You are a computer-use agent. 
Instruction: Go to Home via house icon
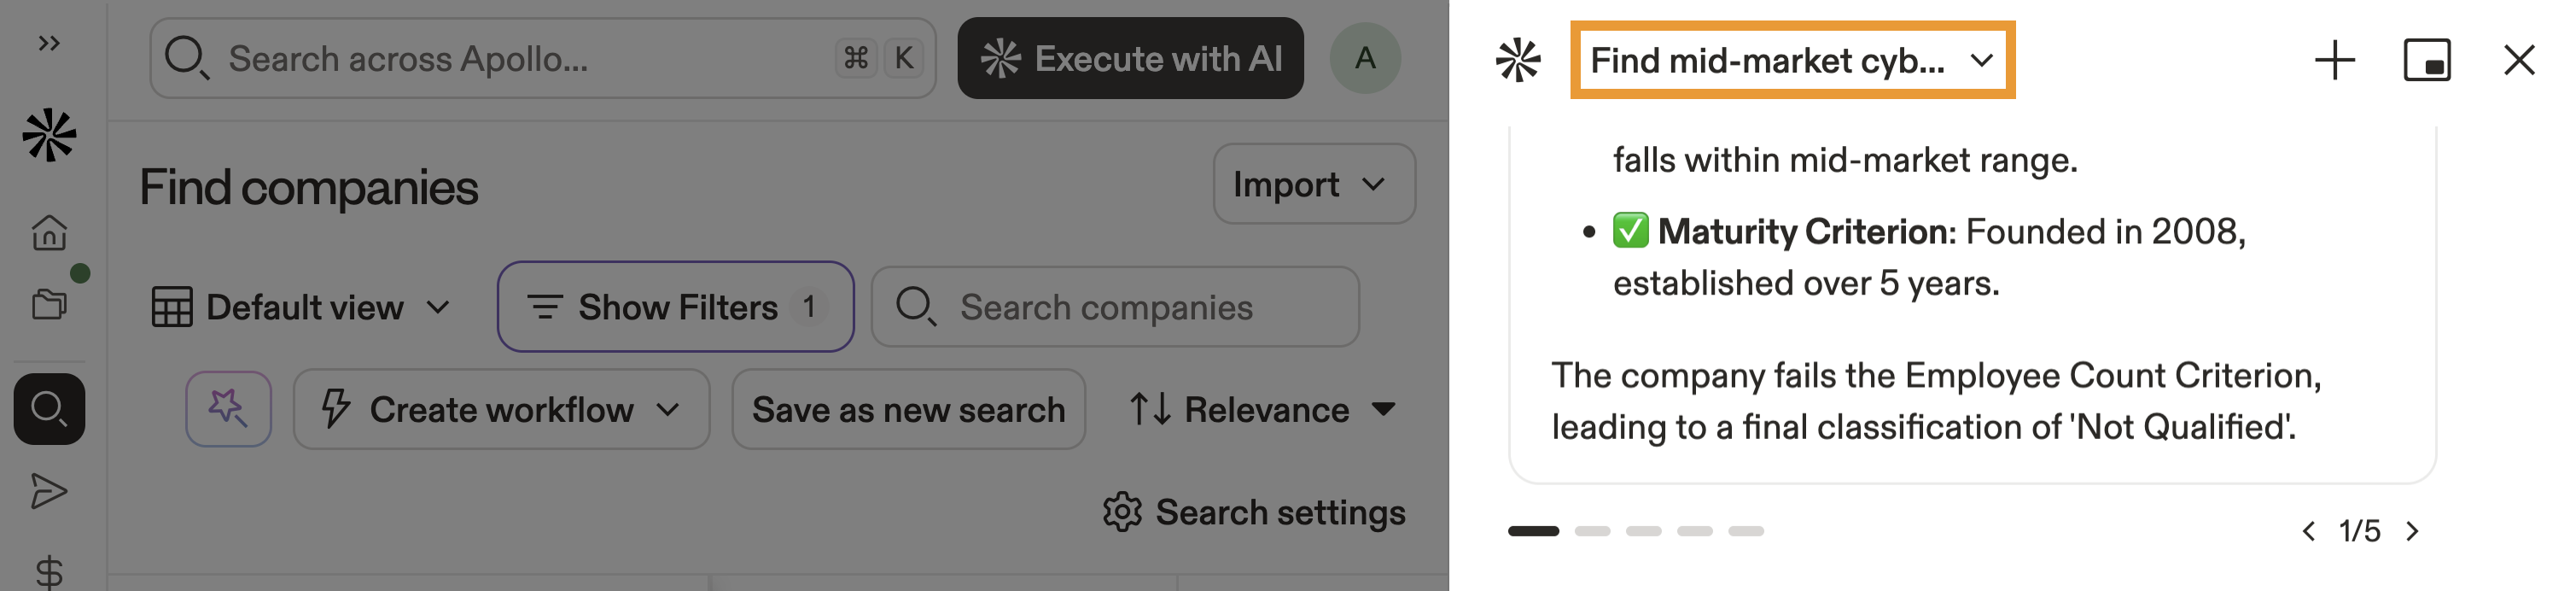49,233
